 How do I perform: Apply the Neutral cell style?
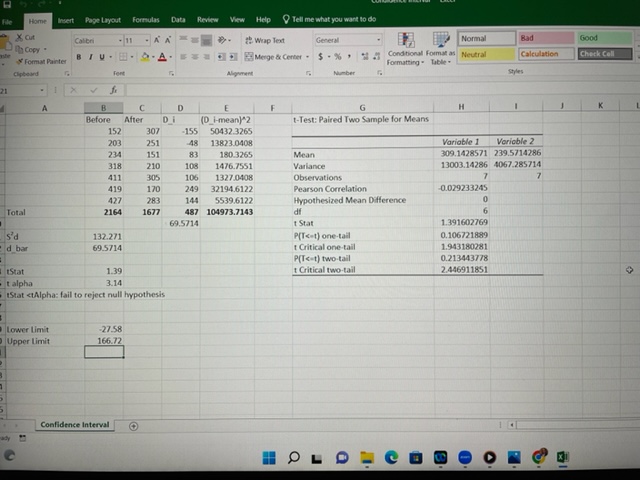486,54
